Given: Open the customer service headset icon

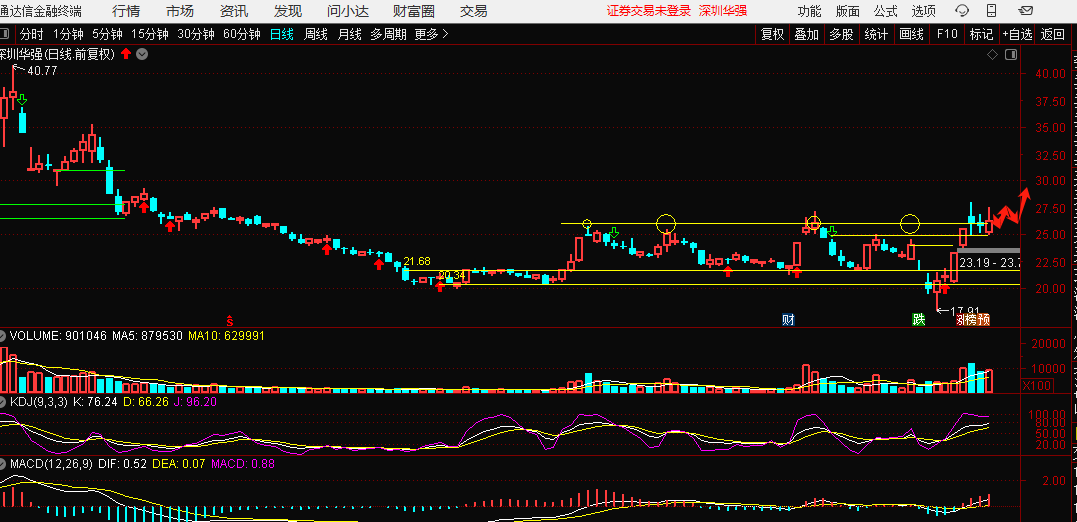Looking at the screenshot, I should 962,10.
